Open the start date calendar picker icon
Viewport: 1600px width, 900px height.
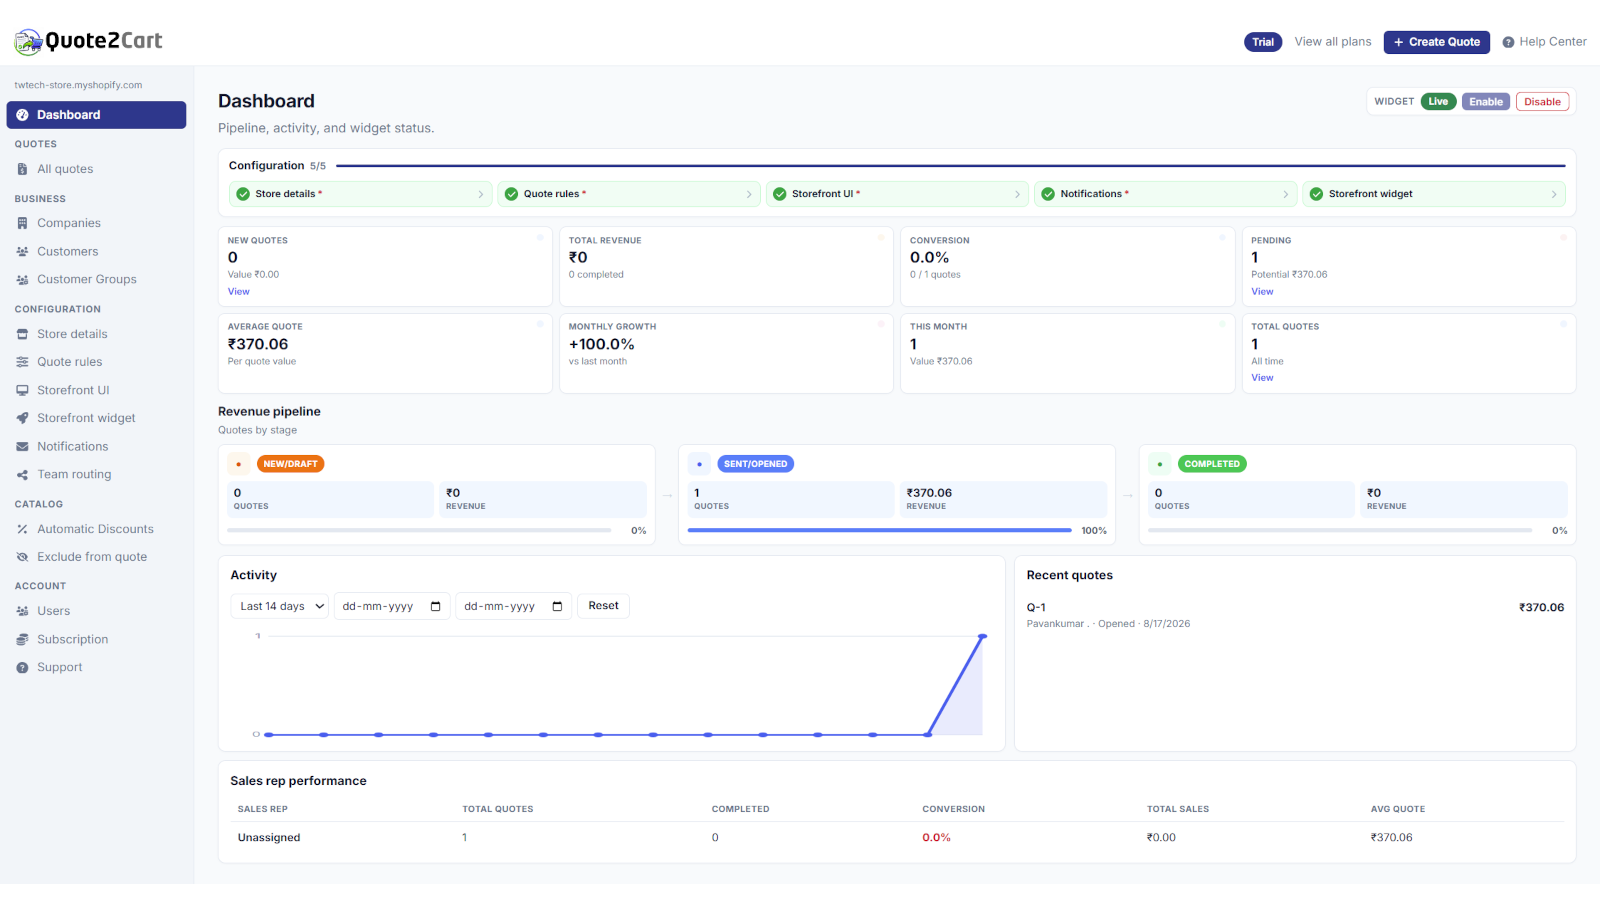point(435,606)
